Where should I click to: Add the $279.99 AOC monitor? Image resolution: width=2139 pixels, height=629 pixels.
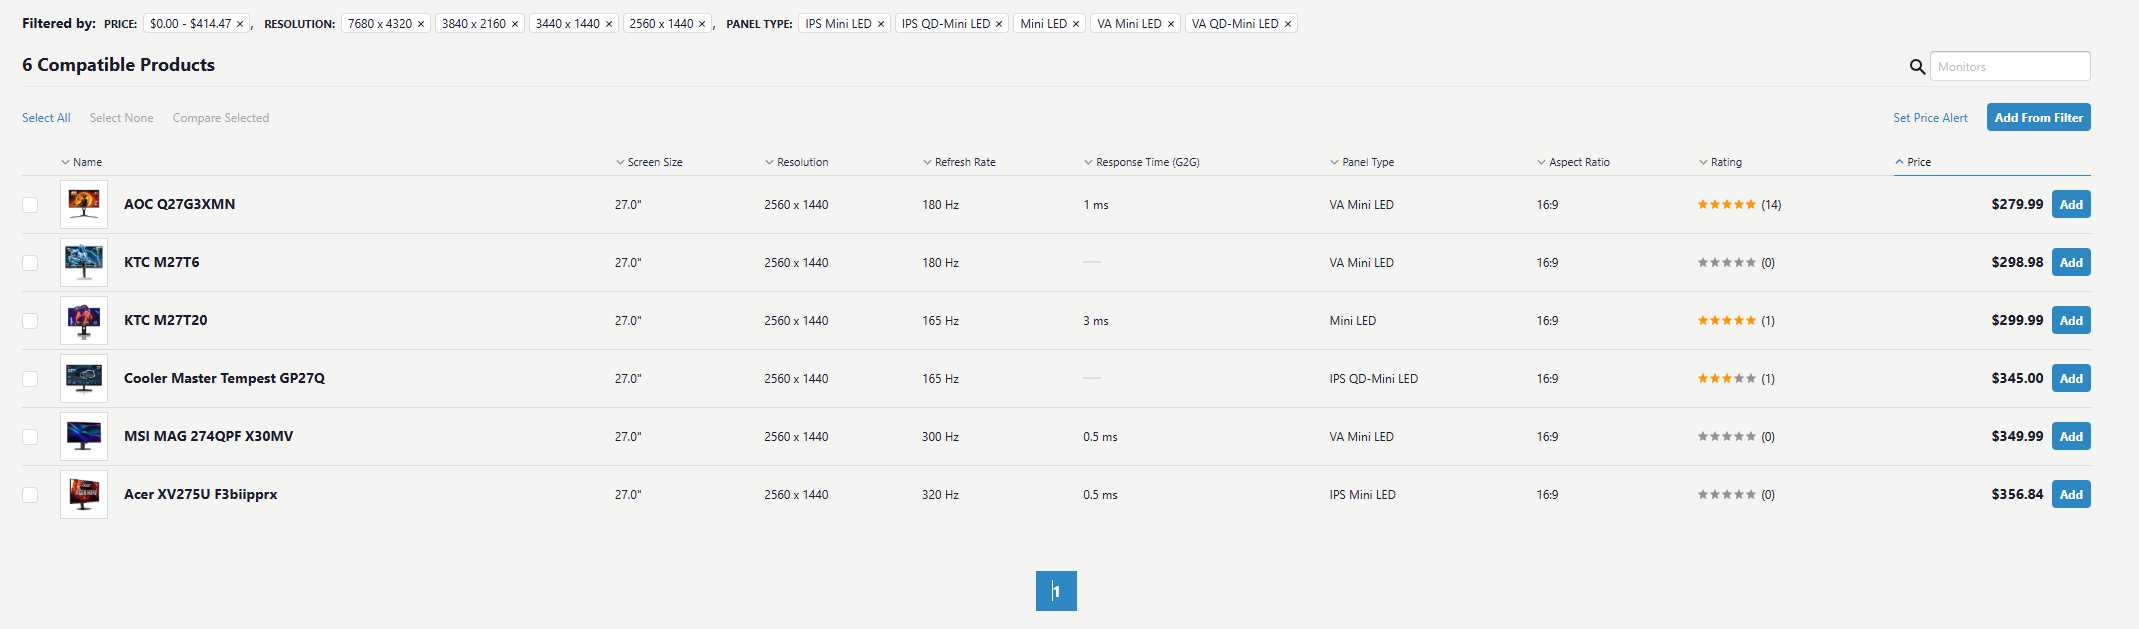point(2071,204)
